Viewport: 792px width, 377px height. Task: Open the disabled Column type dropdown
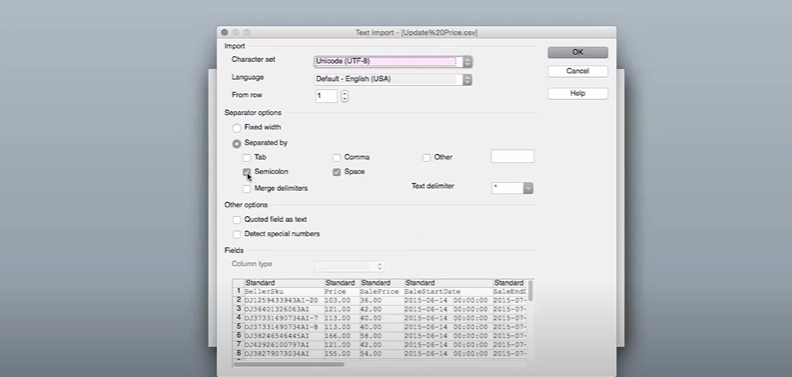tap(349, 266)
